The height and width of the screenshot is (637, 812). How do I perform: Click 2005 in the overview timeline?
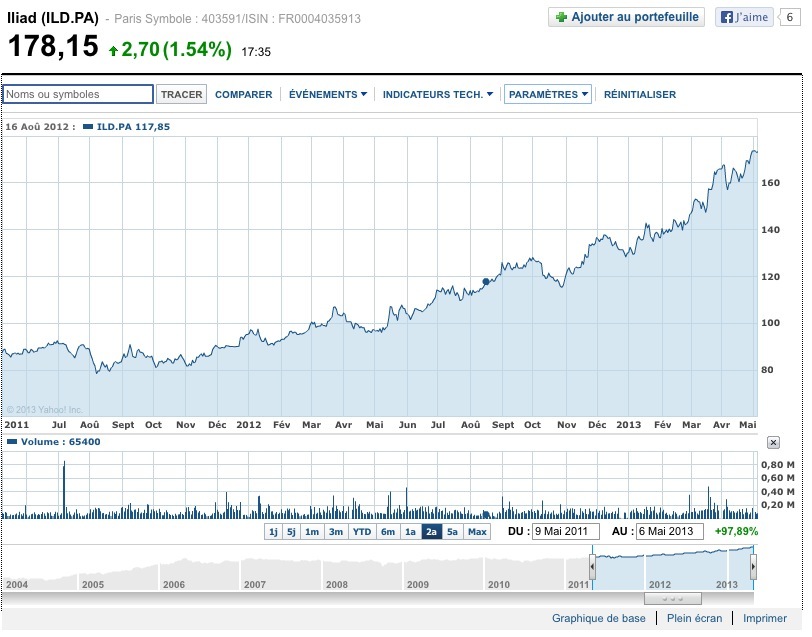click(x=93, y=584)
